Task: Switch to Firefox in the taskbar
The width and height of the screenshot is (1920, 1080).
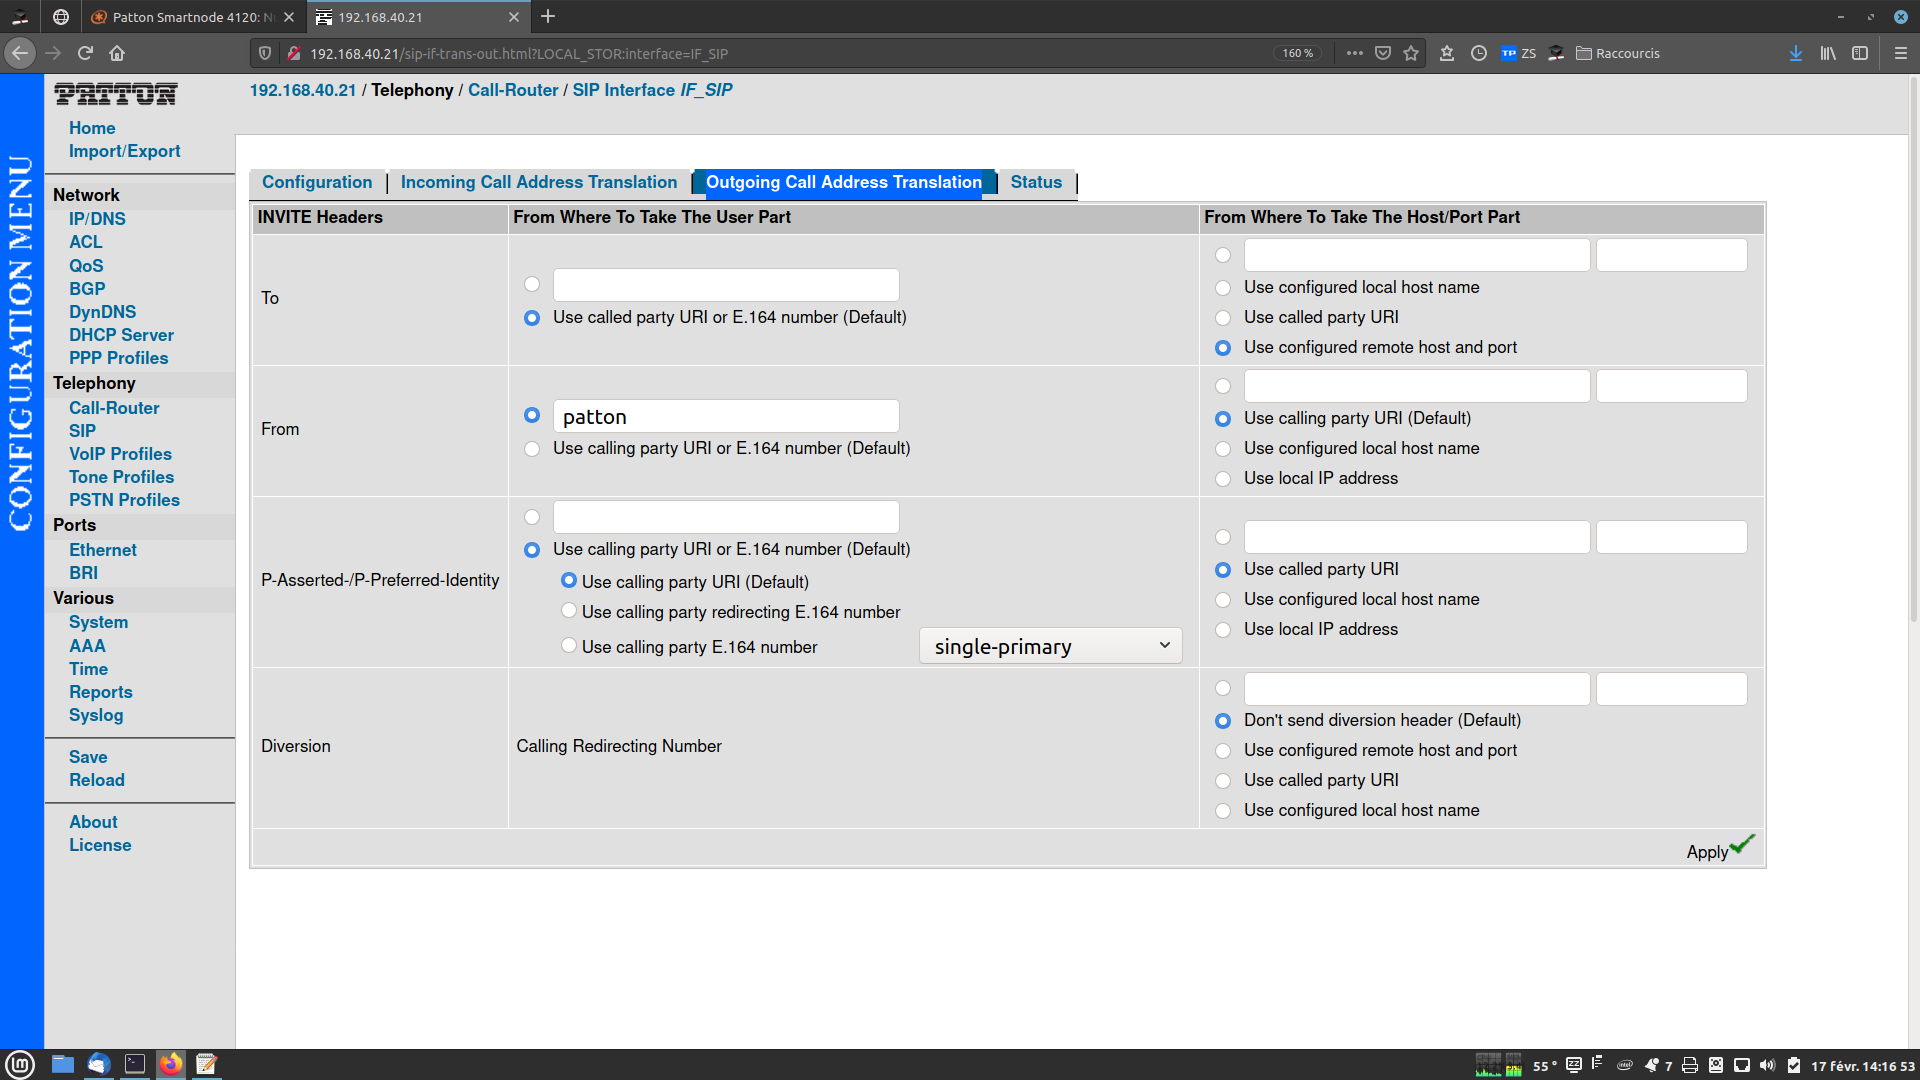Action: point(171,1064)
